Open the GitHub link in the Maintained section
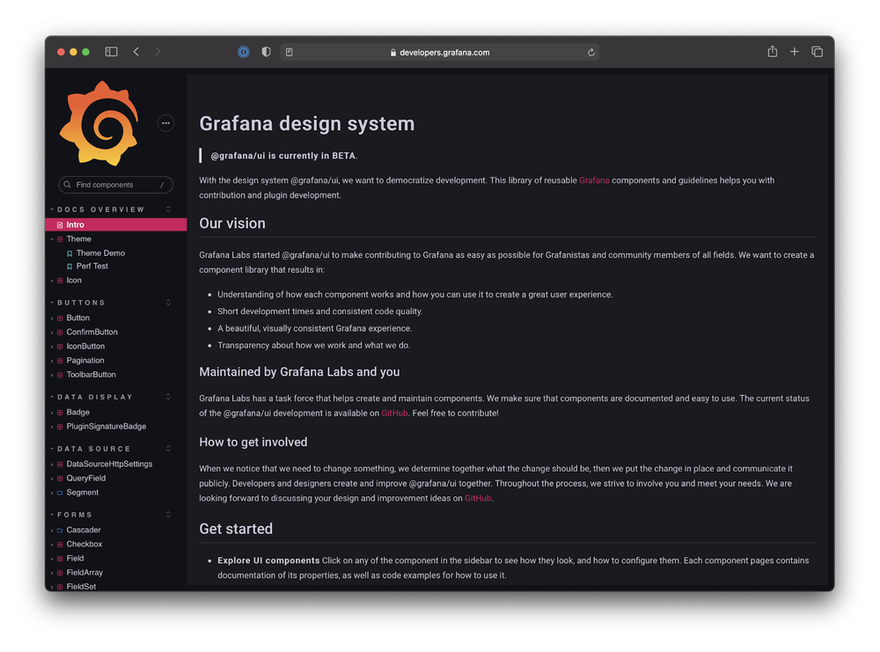 (x=395, y=413)
